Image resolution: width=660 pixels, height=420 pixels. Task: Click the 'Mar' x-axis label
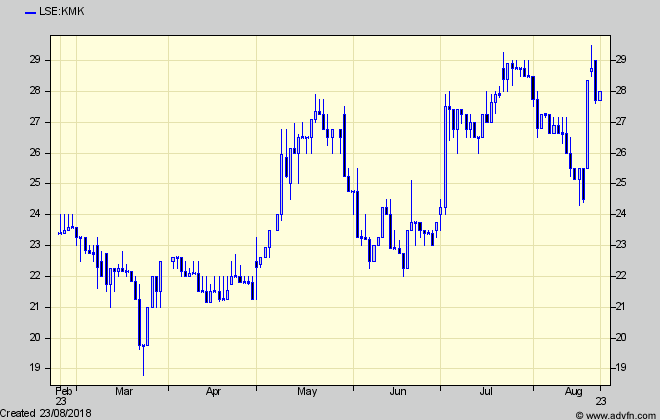pos(124,391)
